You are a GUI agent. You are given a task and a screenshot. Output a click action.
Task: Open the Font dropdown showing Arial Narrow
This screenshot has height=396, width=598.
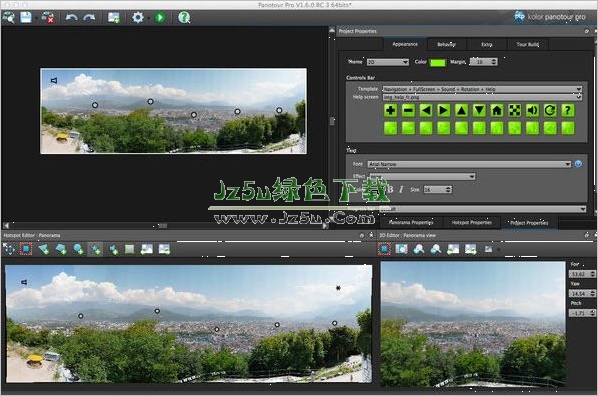tap(469, 164)
